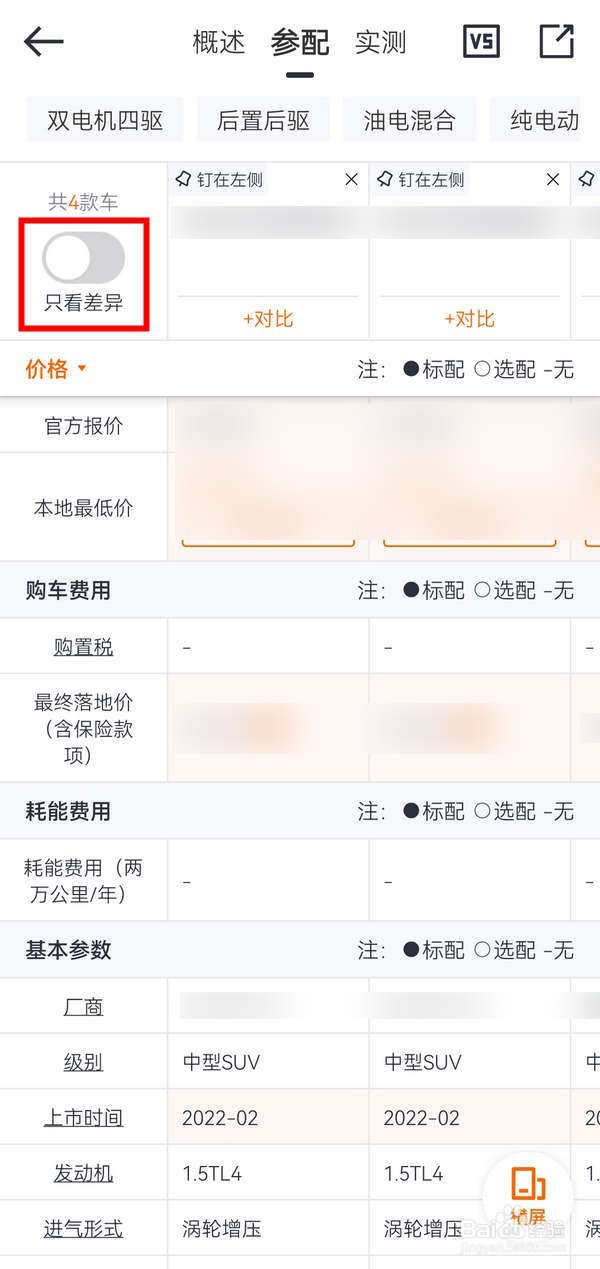The image size is (600, 1269).
Task: Remove the second car column with X
Action: 553,180
